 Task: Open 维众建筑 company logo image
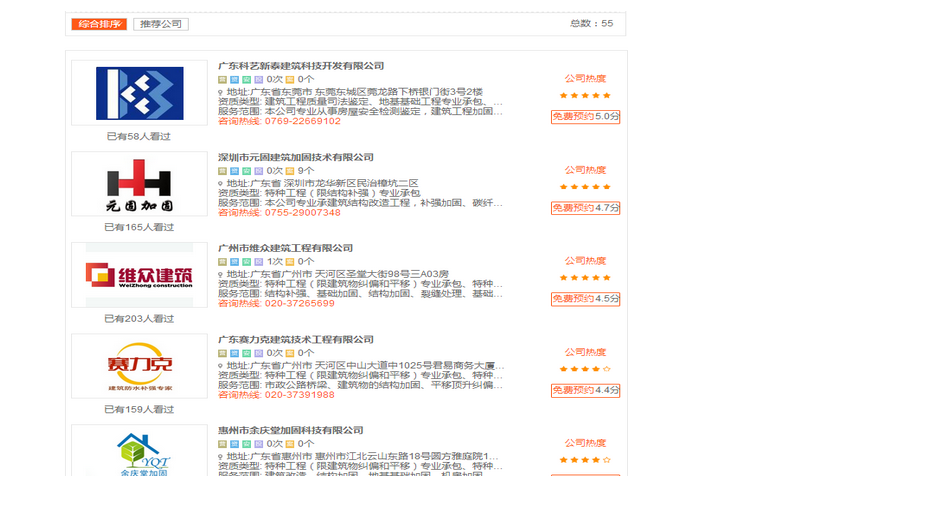click(x=139, y=276)
